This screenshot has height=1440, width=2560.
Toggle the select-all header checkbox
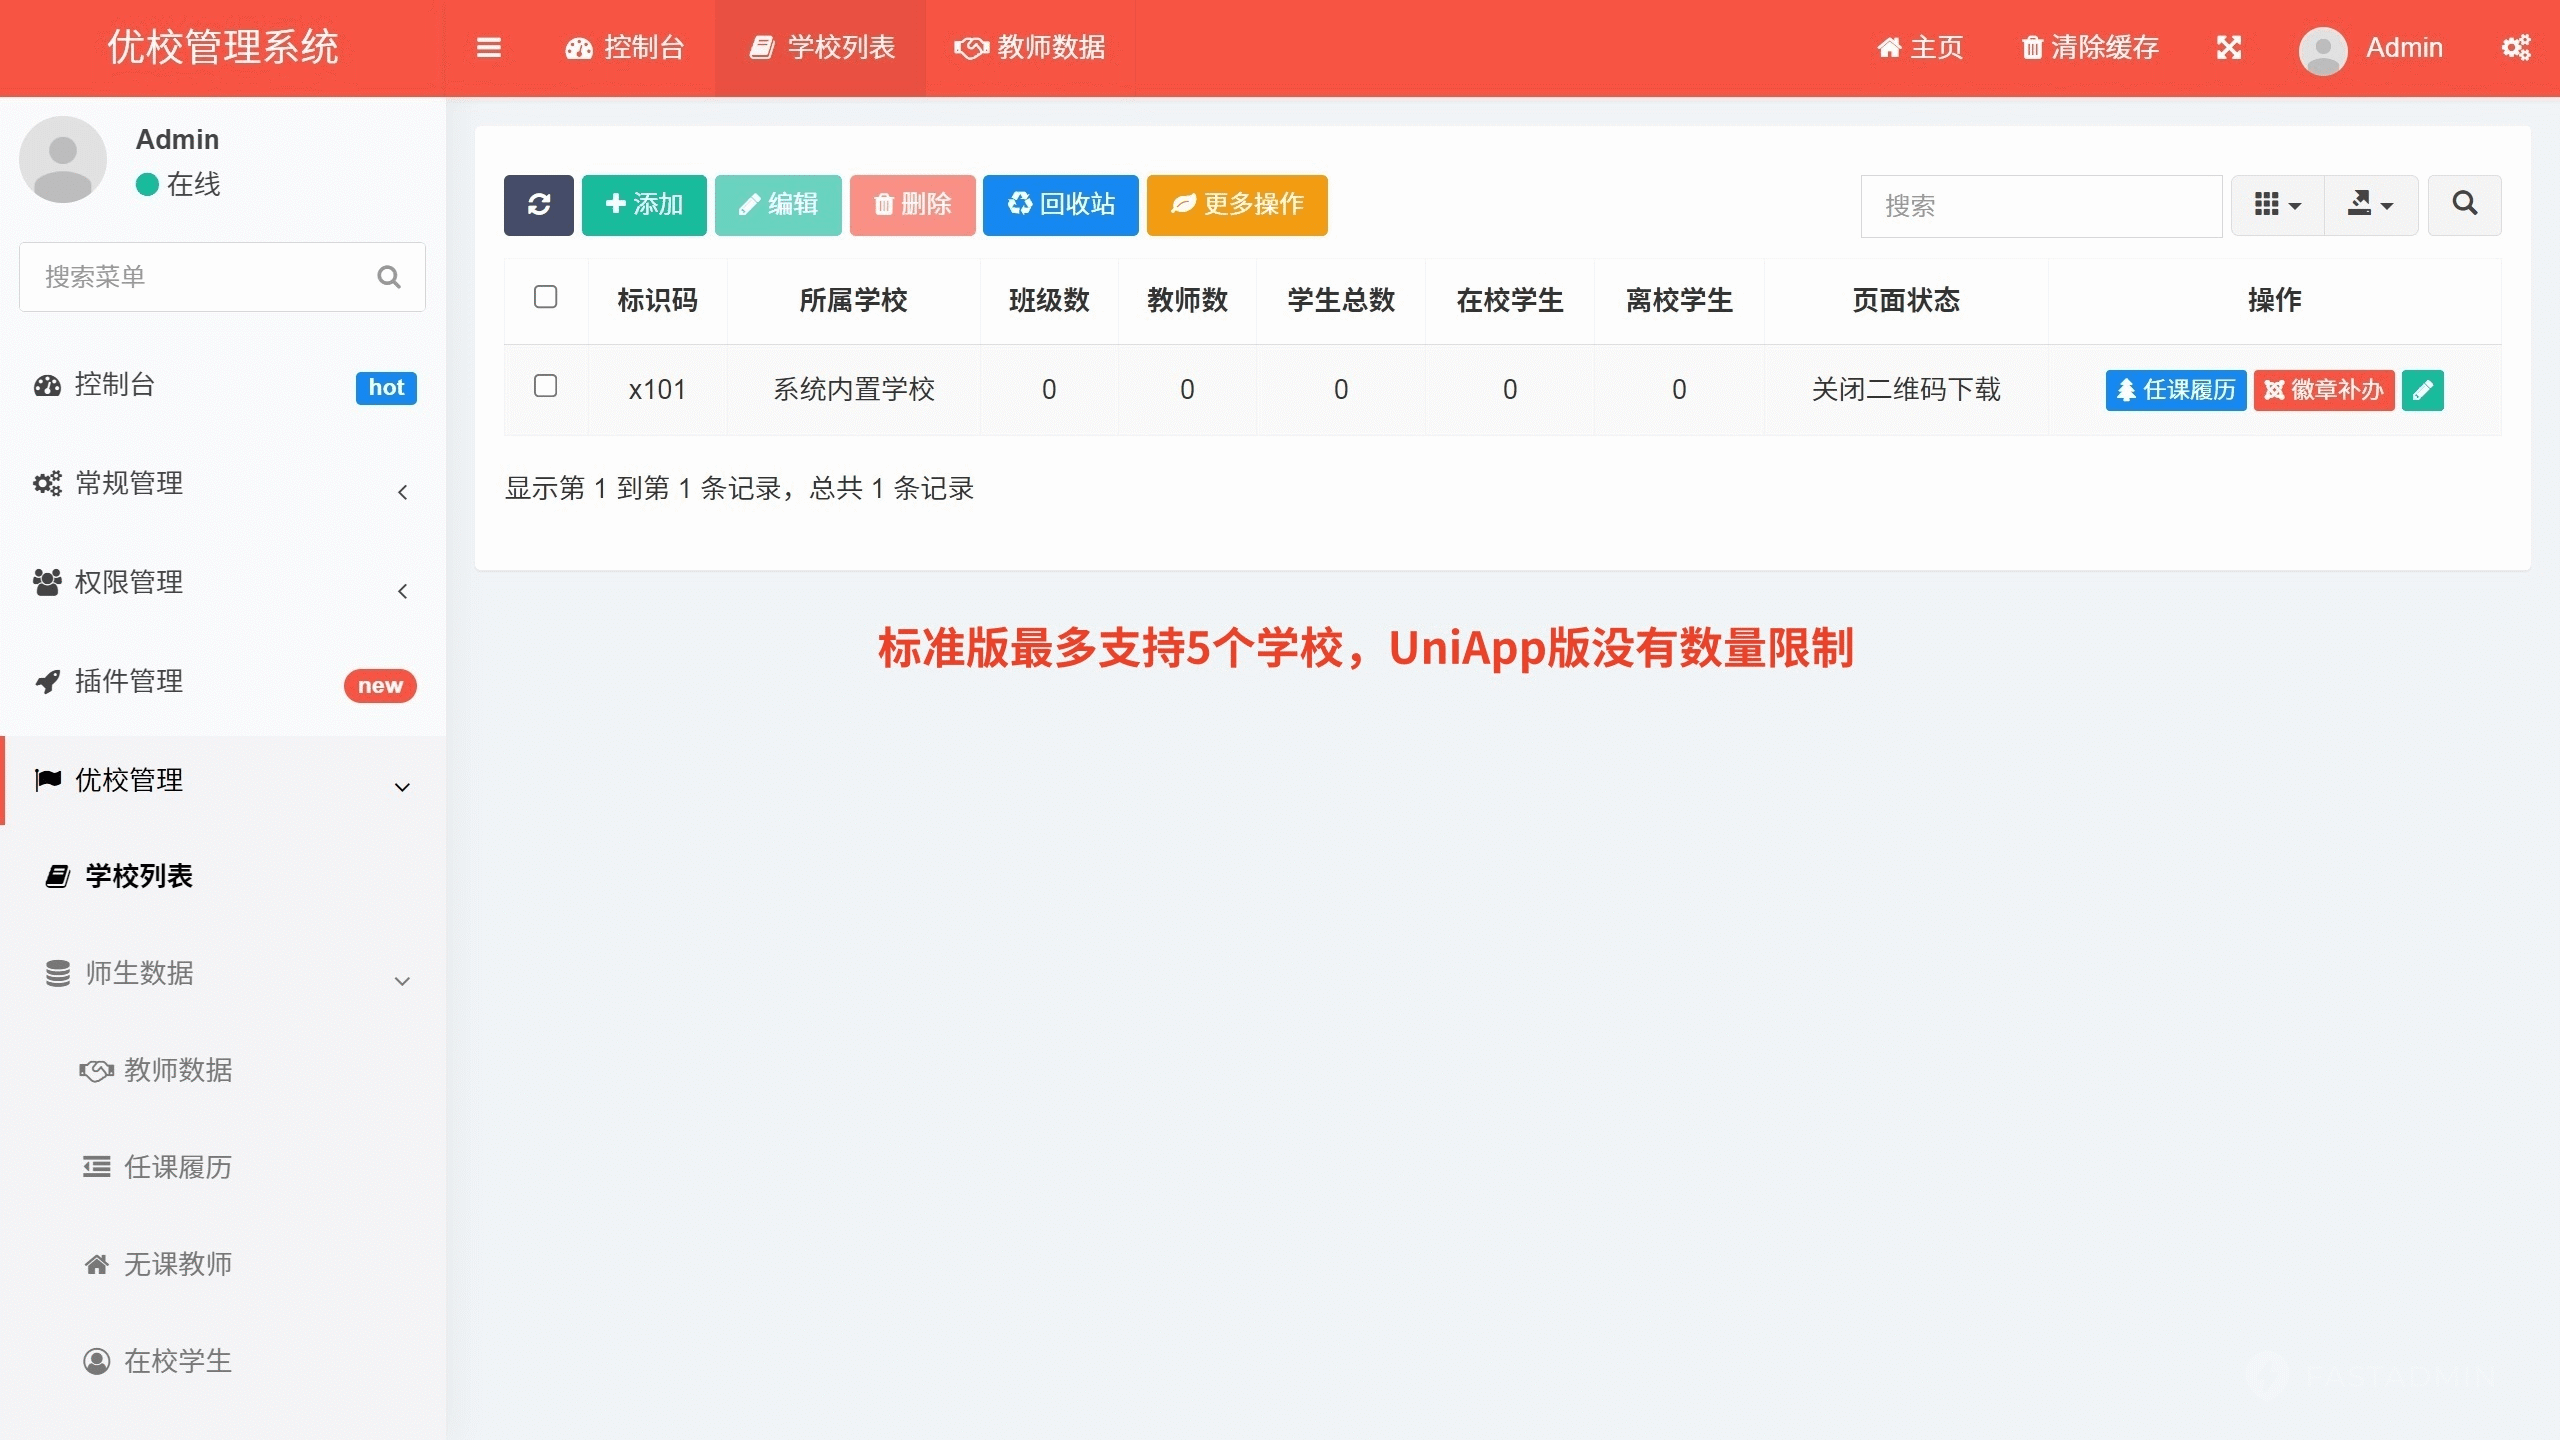(x=545, y=297)
